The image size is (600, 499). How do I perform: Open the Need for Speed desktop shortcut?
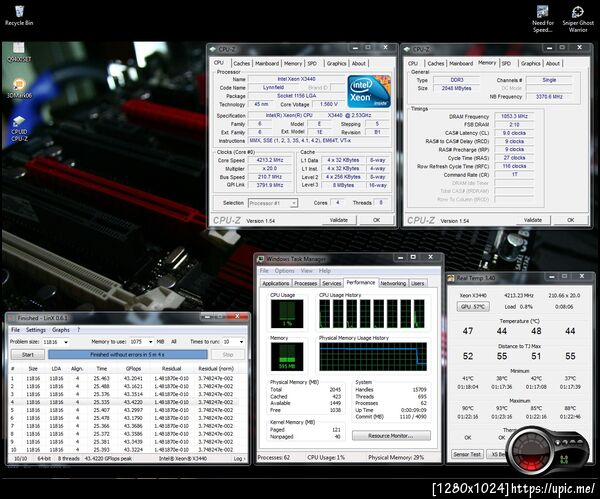tap(543, 18)
